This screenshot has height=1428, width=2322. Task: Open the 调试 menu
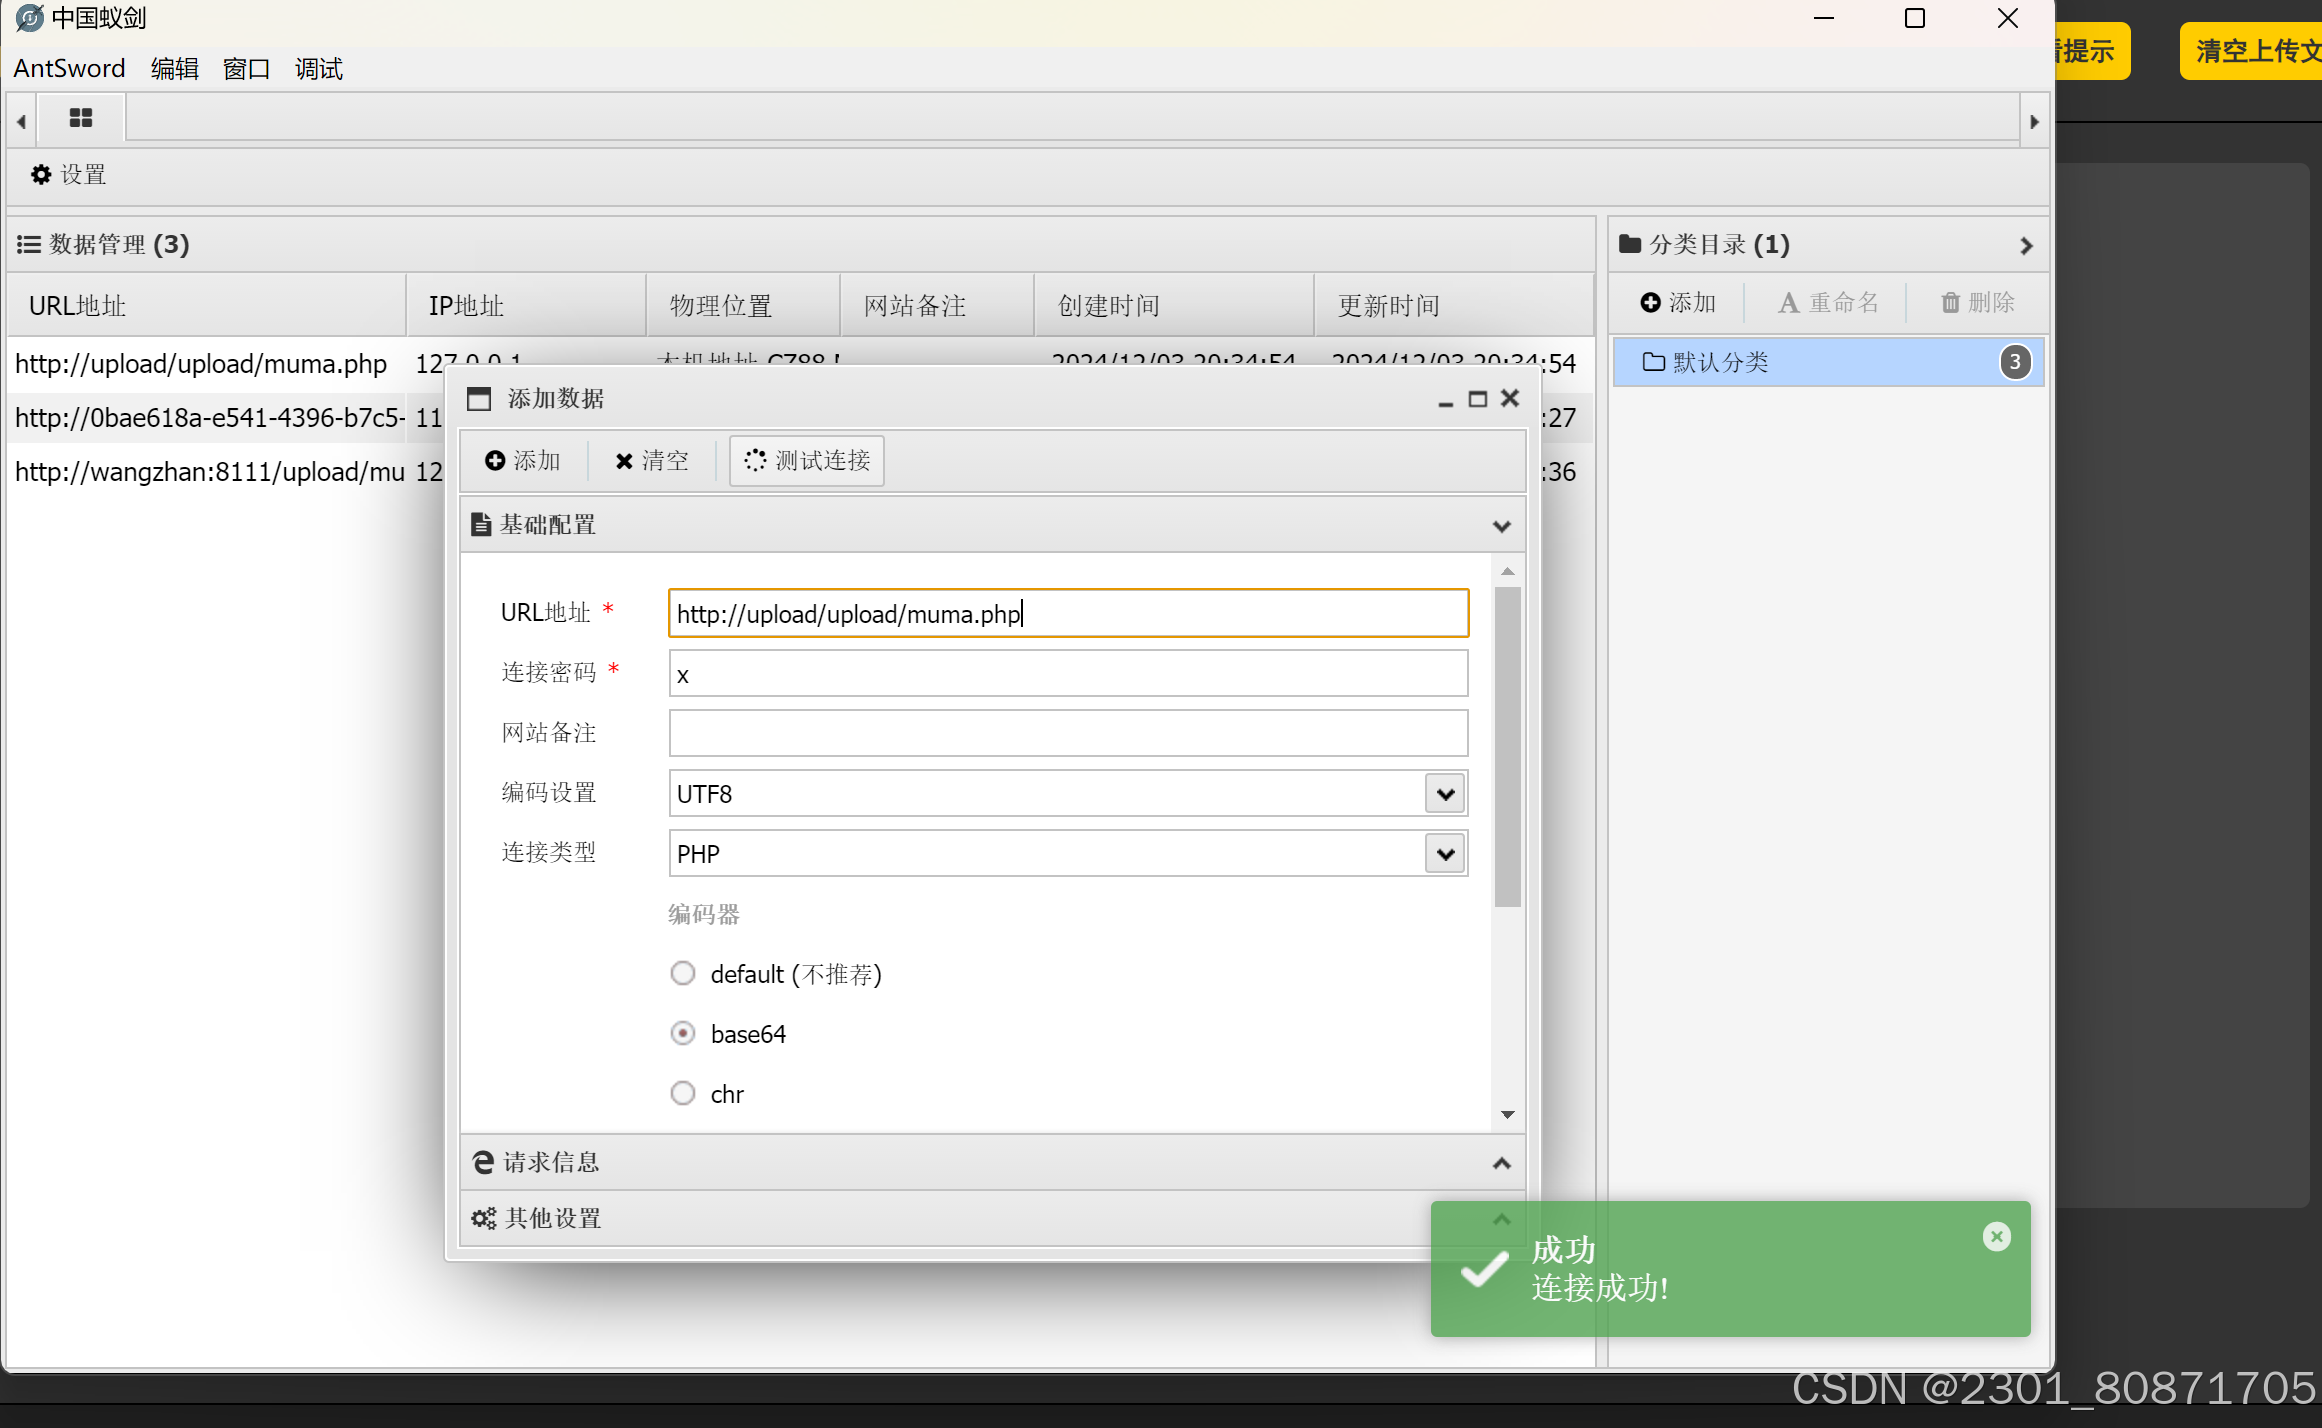pos(318,69)
